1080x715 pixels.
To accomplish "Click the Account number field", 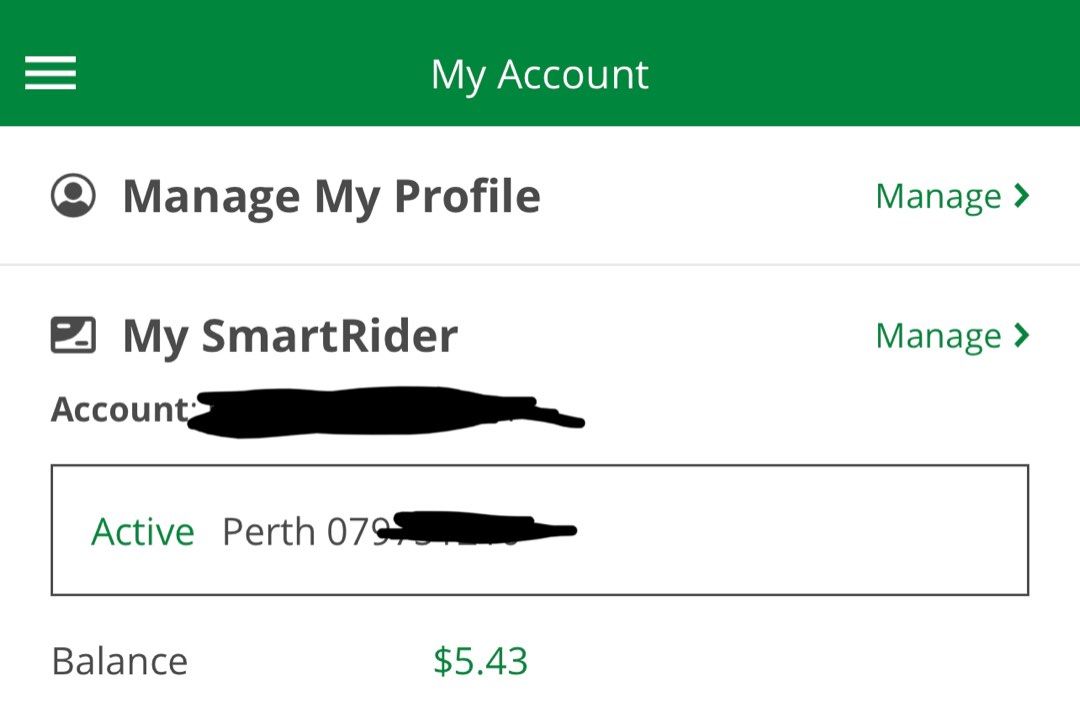I will [x=300, y=409].
